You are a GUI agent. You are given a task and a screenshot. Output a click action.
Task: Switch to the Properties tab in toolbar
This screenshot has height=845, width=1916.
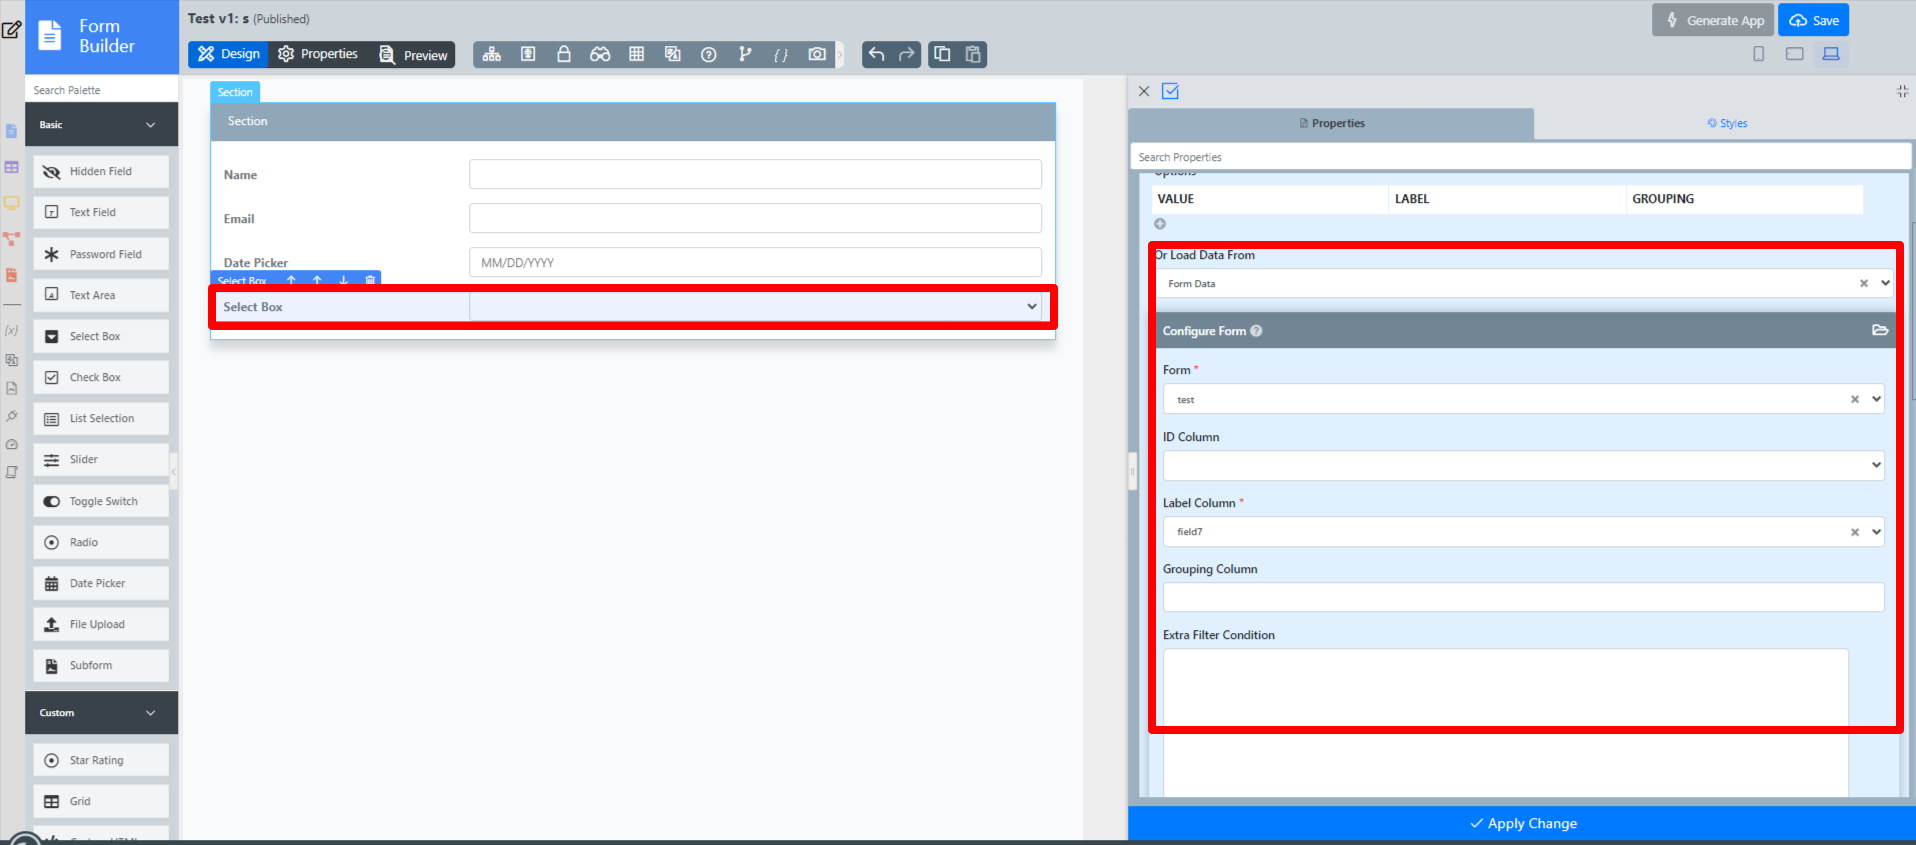coord(318,54)
